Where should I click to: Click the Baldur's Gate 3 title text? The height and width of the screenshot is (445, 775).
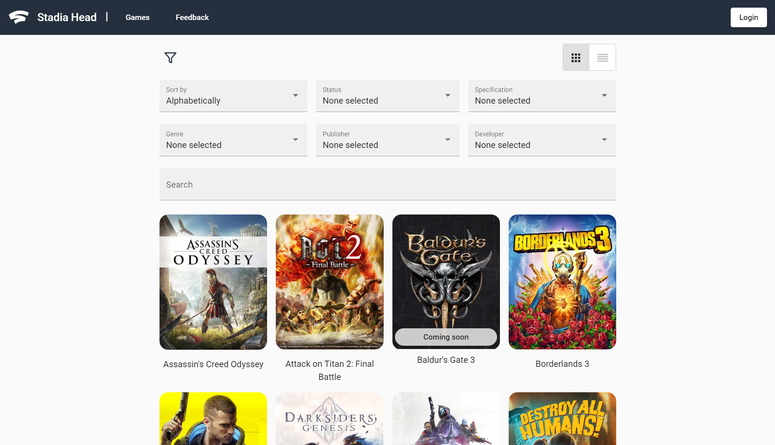tap(446, 360)
